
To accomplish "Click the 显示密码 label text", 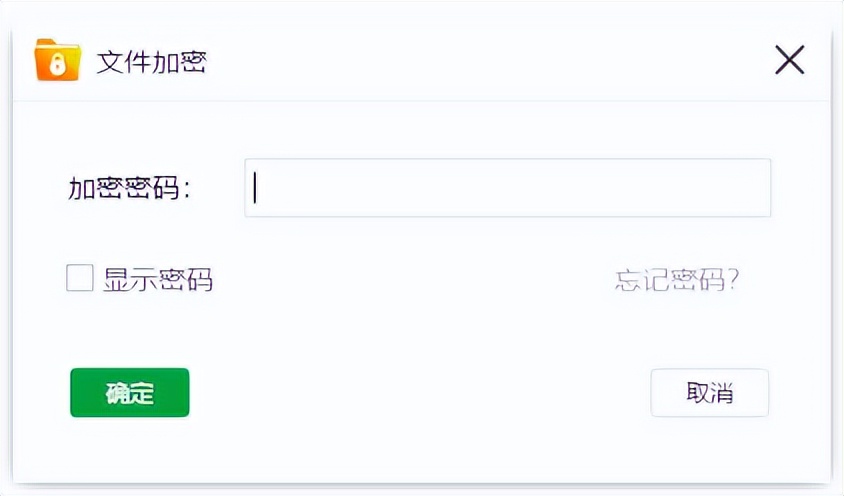I will 158,280.
